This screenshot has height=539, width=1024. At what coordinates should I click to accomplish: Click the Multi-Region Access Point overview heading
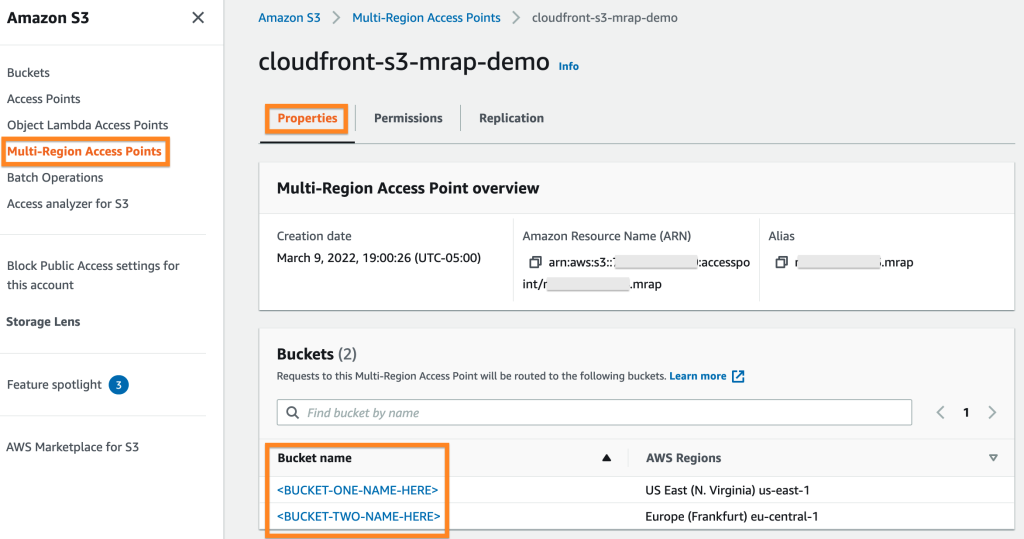(408, 188)
